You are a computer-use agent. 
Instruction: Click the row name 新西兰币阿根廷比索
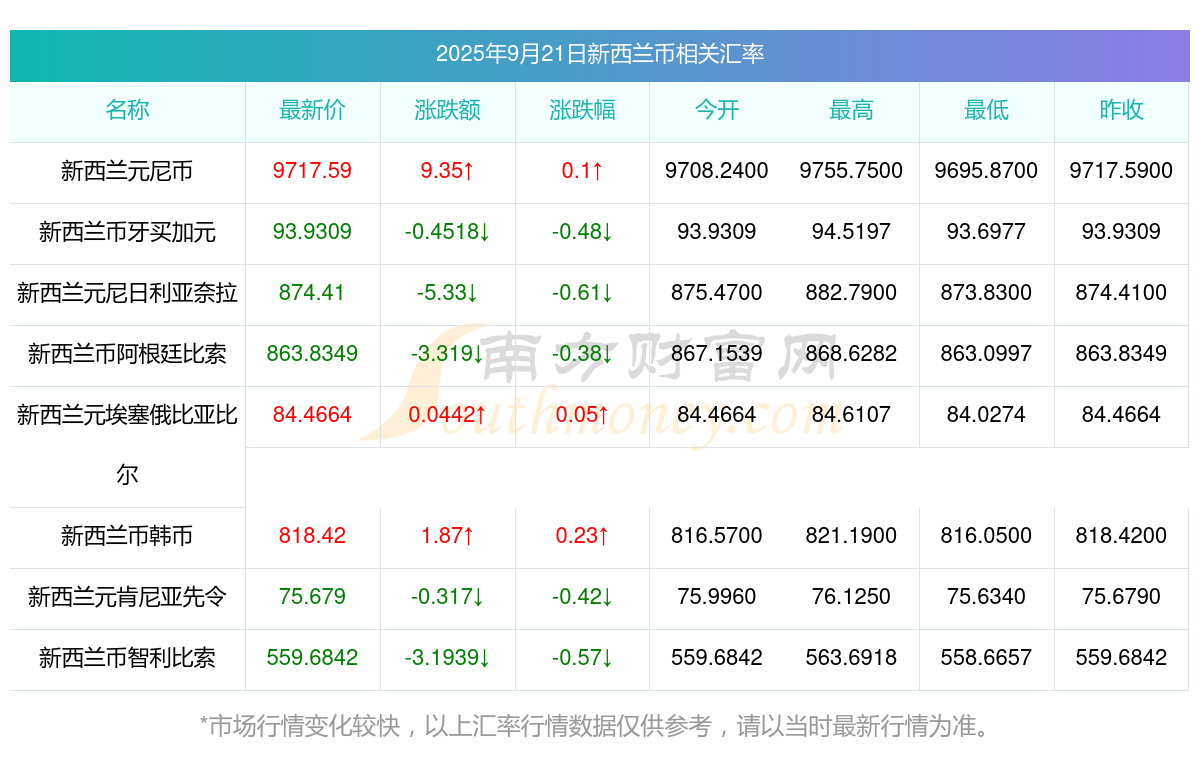tap(127, 353)
